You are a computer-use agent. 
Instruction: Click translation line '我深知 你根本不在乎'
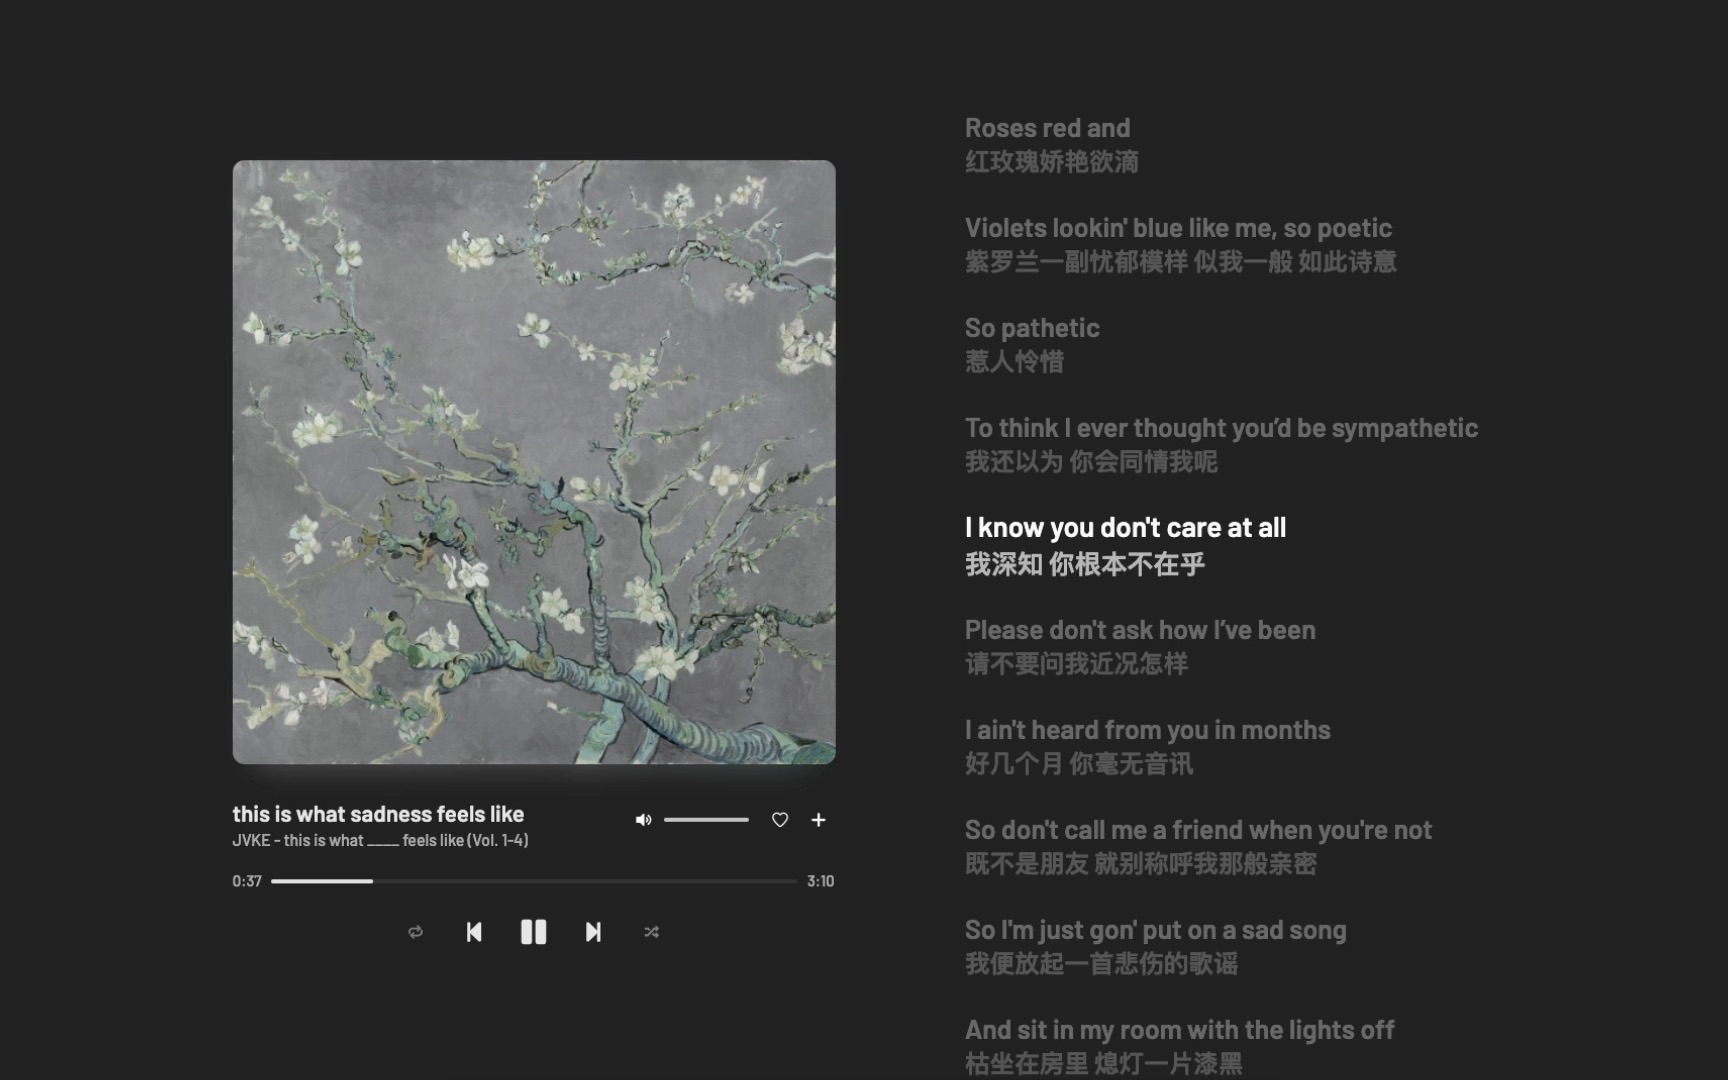click(1085, 564)
